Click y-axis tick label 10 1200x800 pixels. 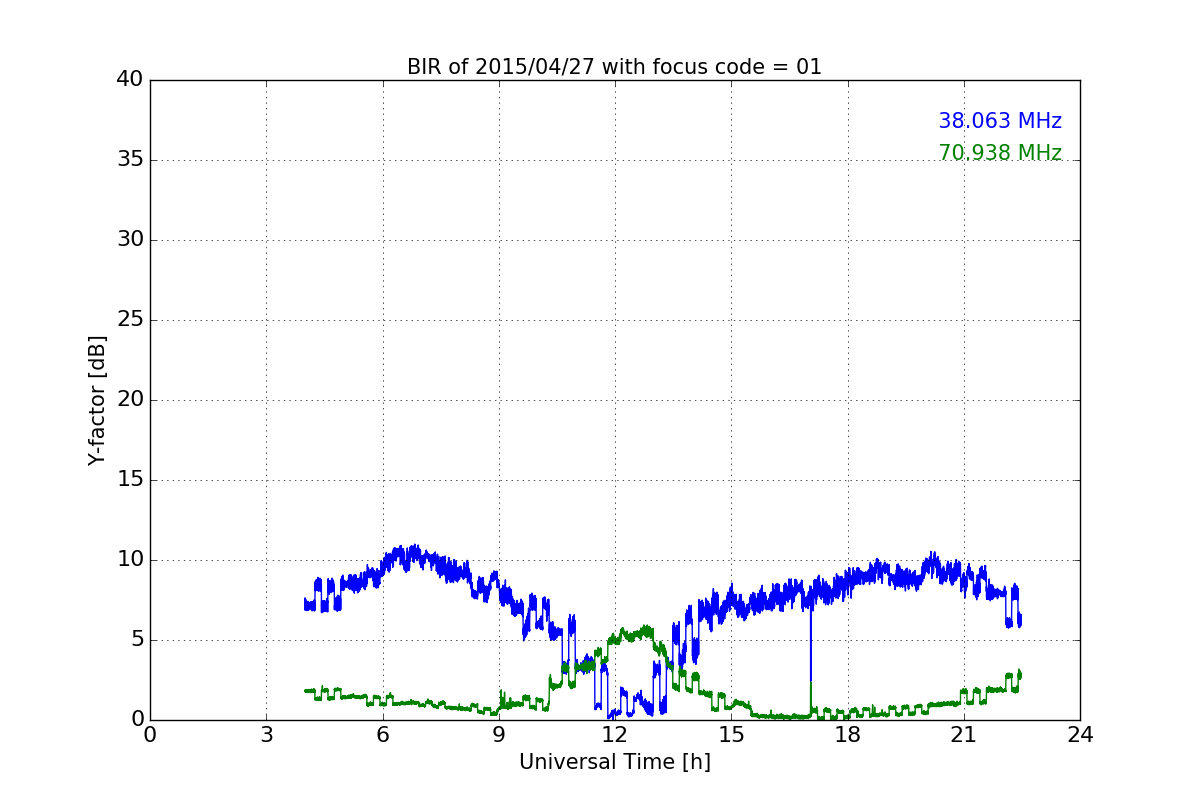point(130,560)
